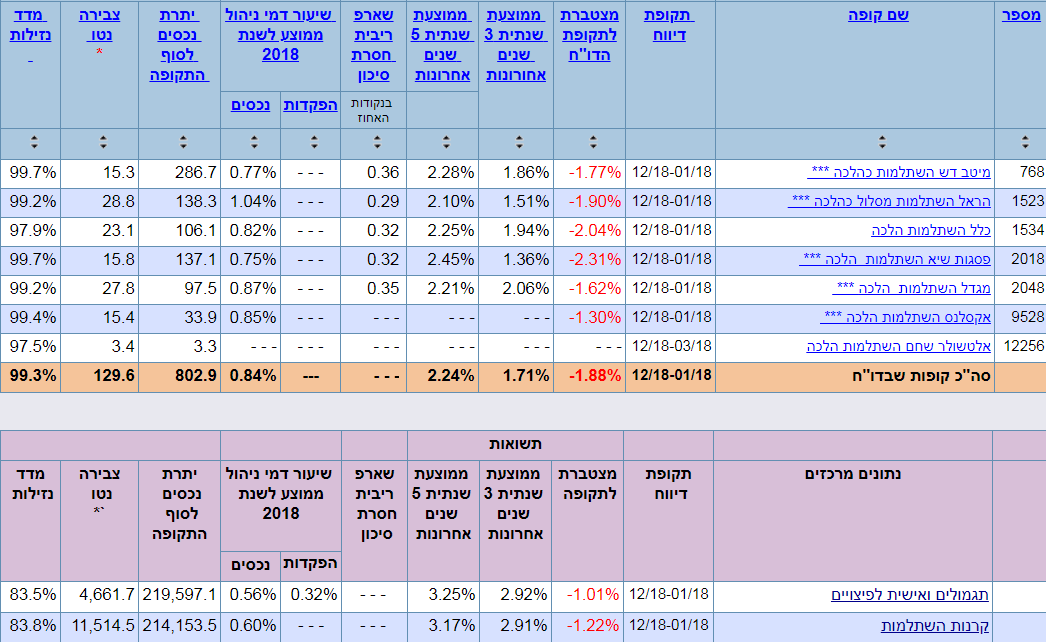Select the 0.32% deposits fee value
Viewport: 1046px width, 642px height.
pos(314,594)
